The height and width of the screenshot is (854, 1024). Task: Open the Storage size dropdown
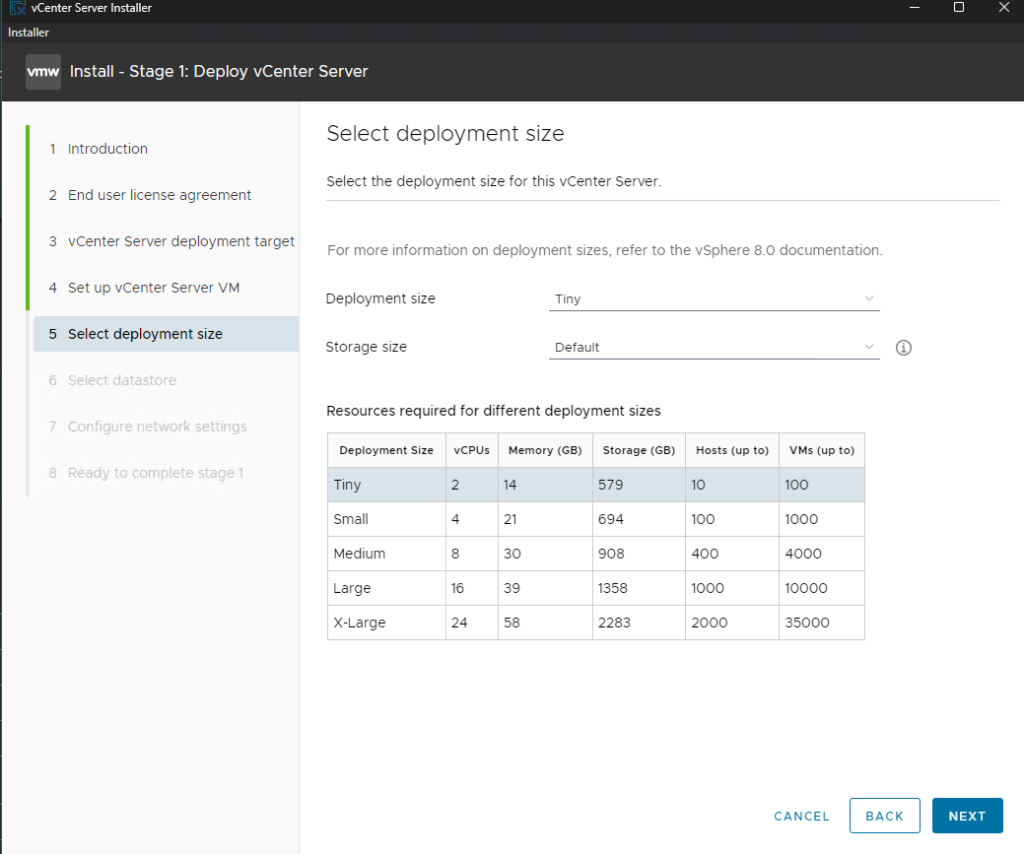point(713,348)
